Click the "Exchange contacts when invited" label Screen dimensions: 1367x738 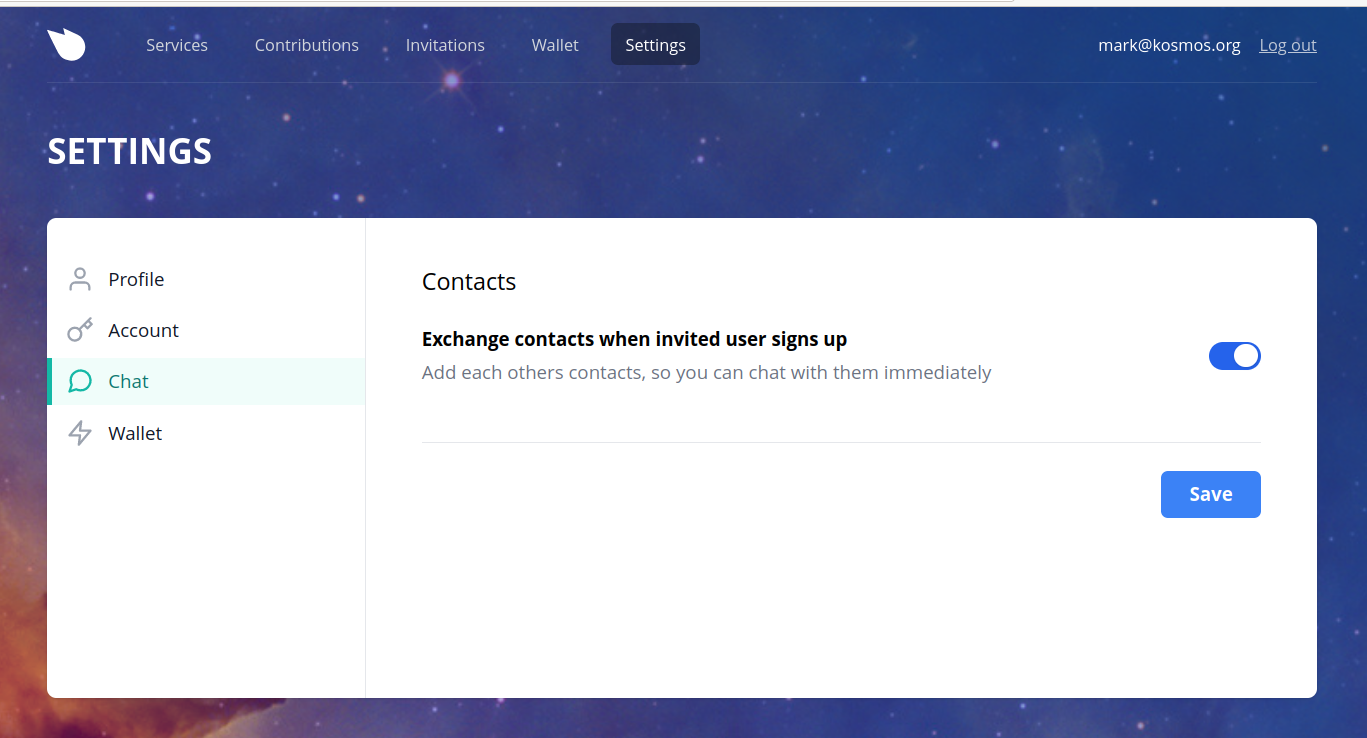(634, 339)
